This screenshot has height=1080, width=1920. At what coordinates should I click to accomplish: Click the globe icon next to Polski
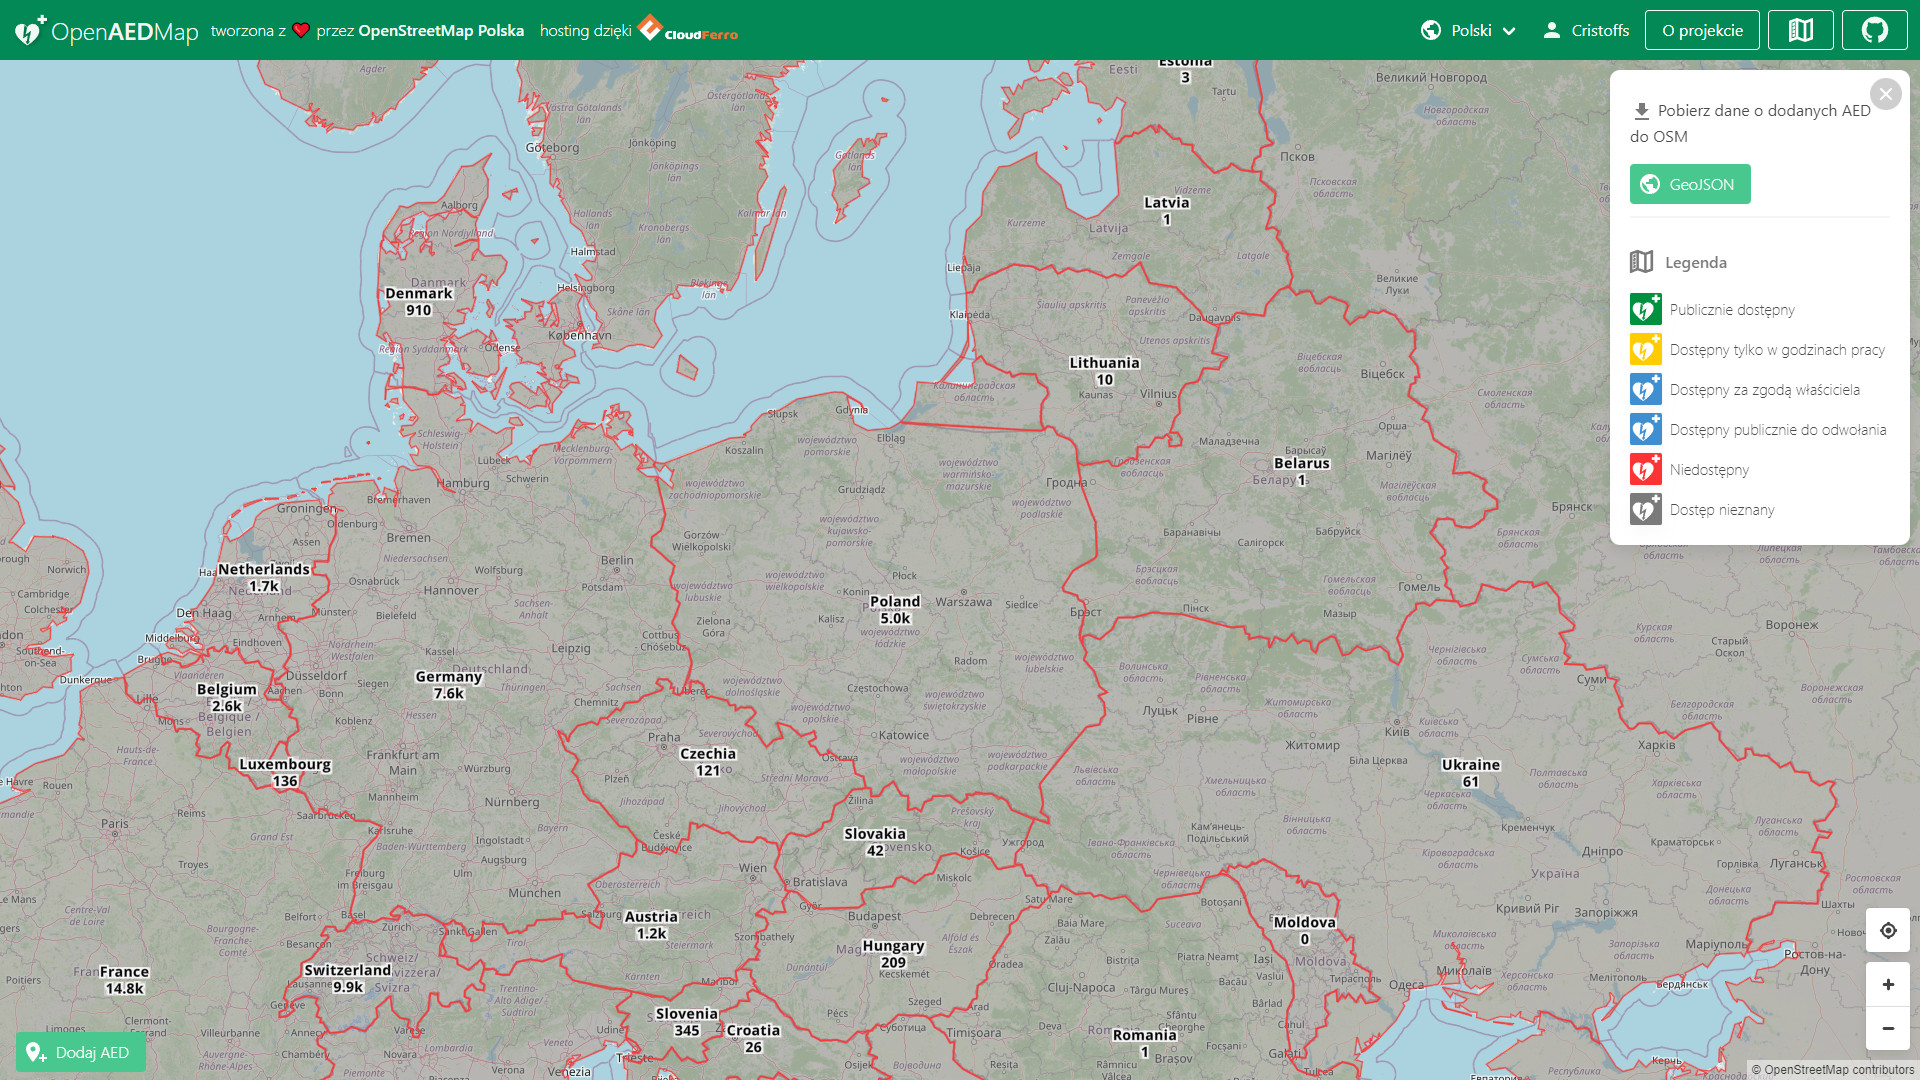1432,30
